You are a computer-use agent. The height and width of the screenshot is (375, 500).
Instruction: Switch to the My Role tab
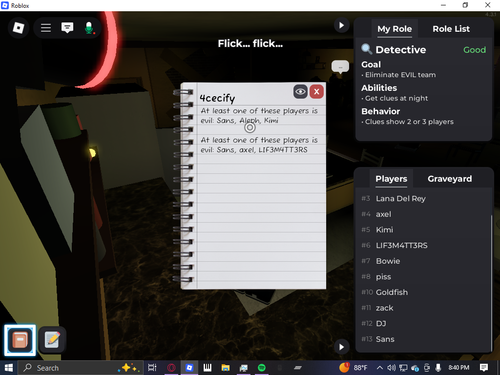point(394,29)
